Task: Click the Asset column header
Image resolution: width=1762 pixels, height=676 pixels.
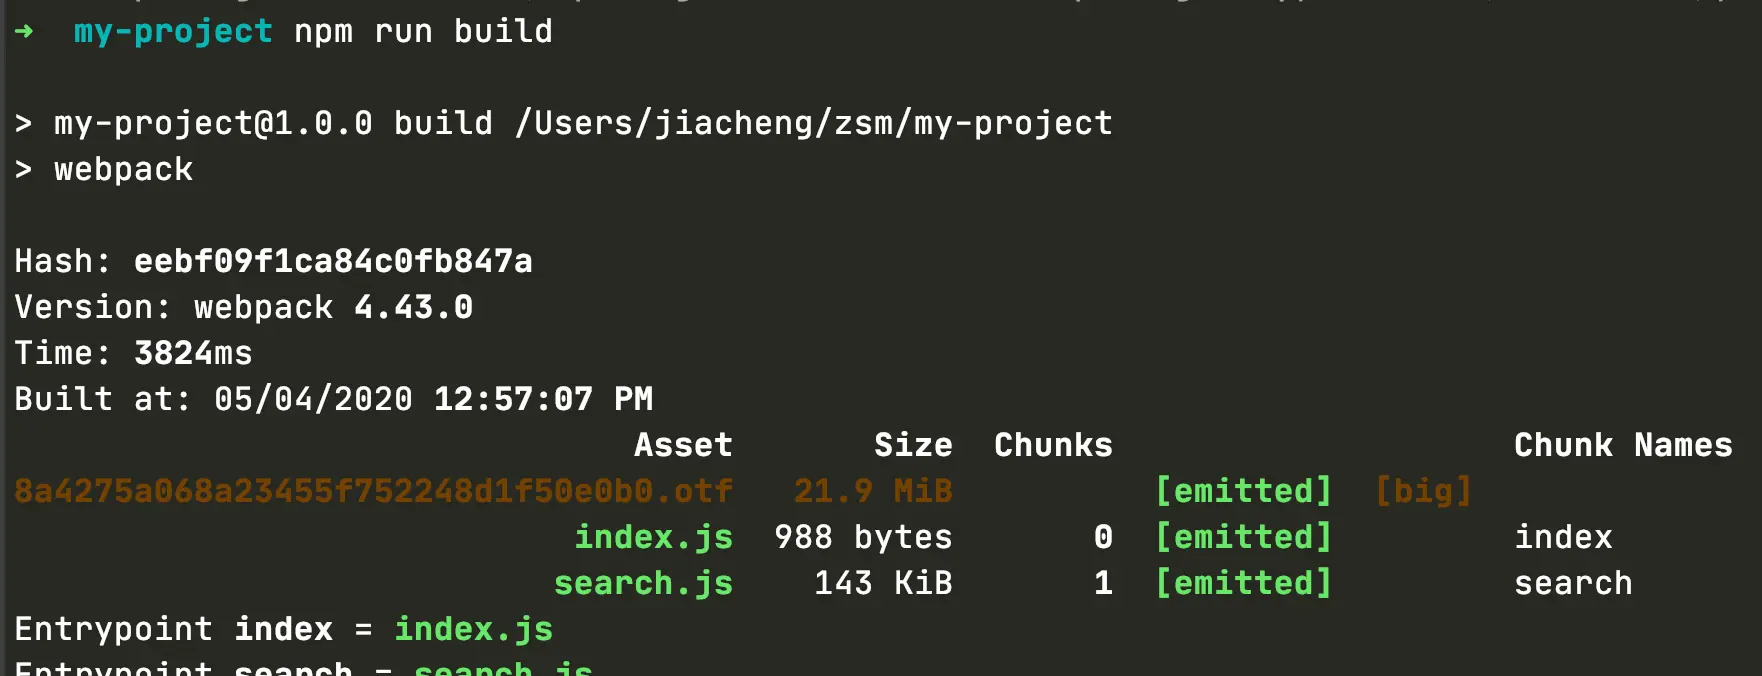Action: [683, 445]
